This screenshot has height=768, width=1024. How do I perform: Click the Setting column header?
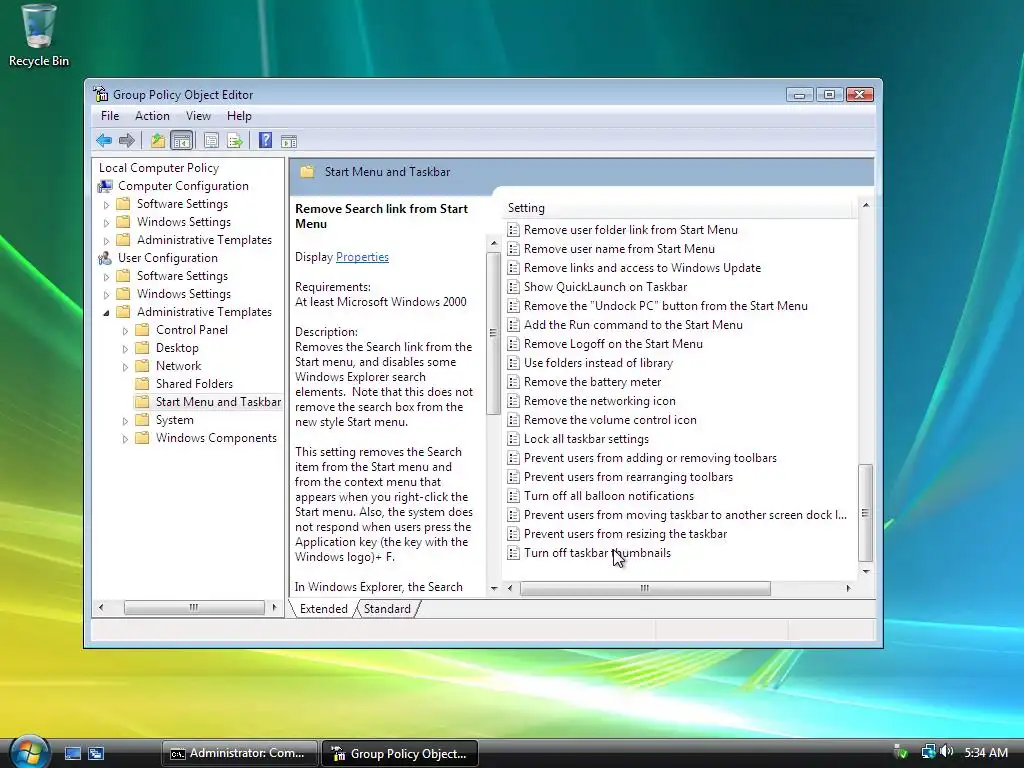[679, 208]
